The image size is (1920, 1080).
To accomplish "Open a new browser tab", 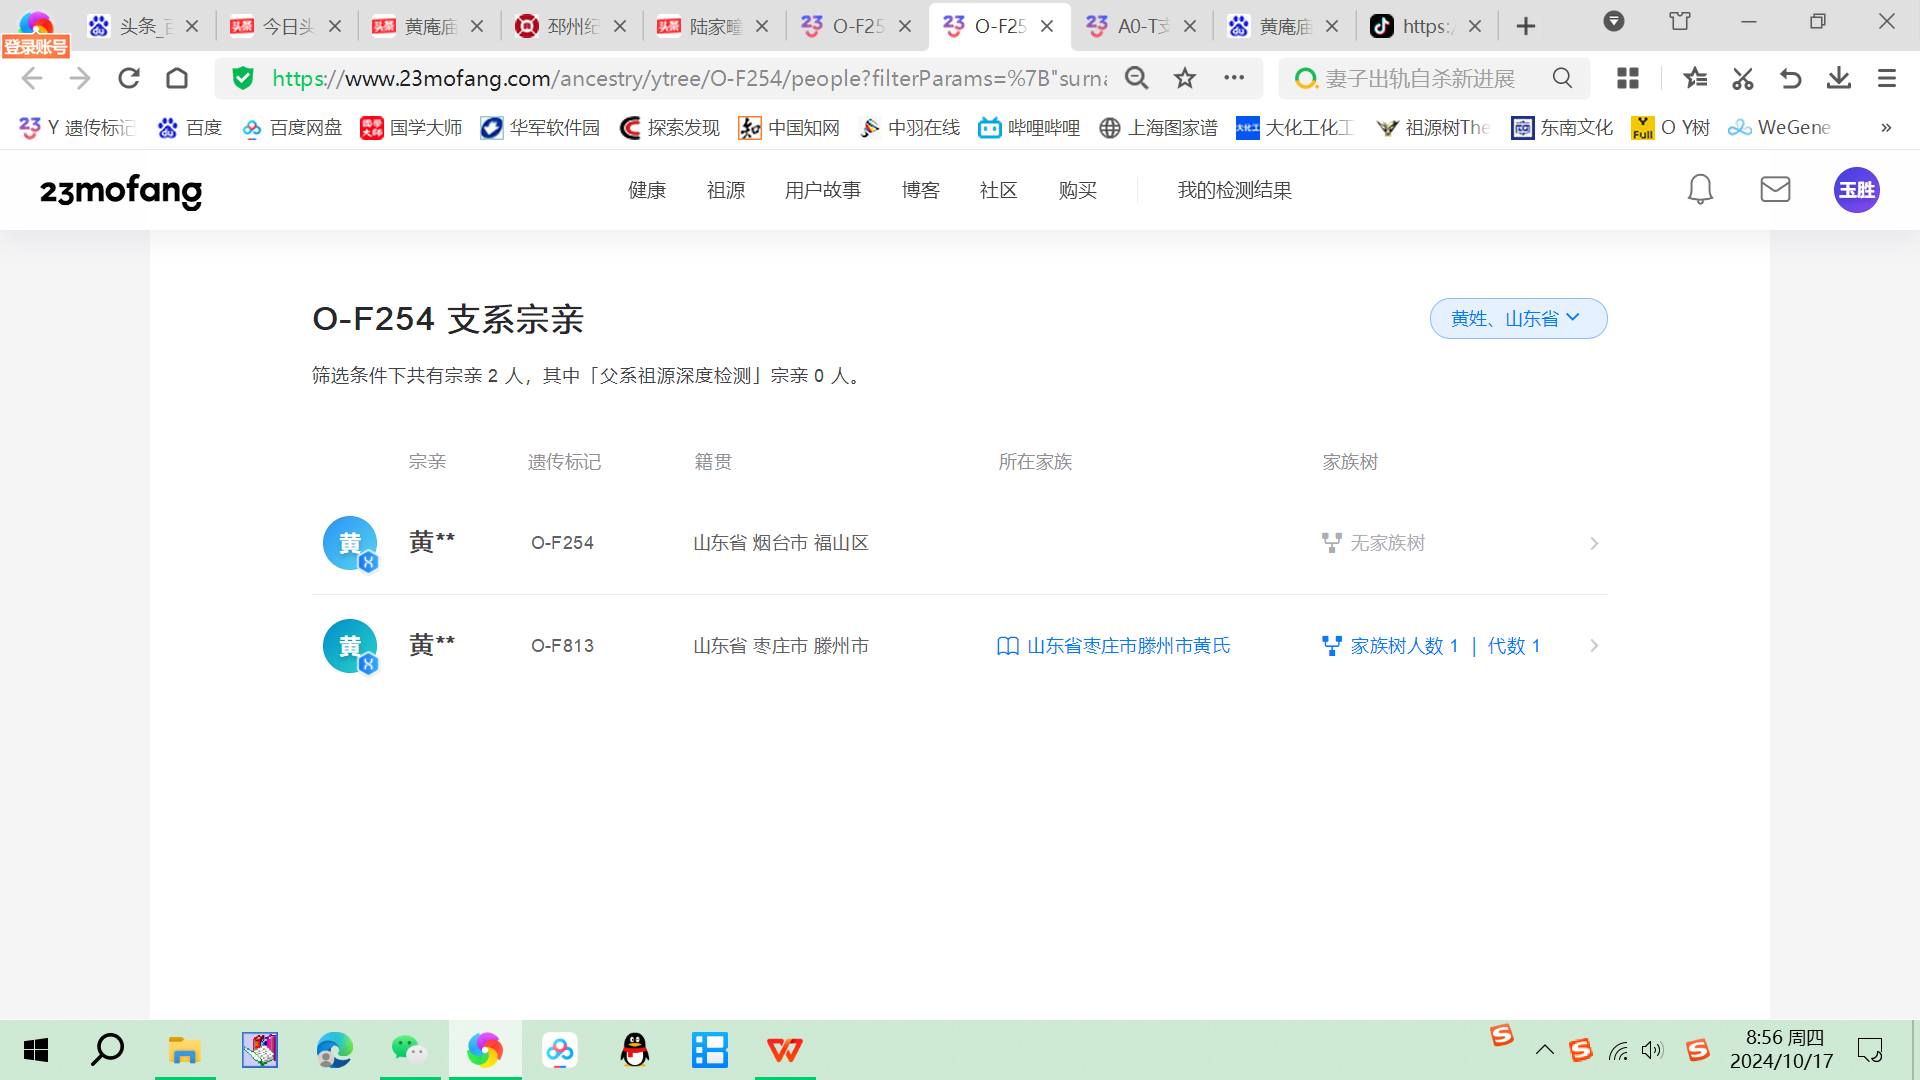I will pyautogui.click(x=1526, y=26).
